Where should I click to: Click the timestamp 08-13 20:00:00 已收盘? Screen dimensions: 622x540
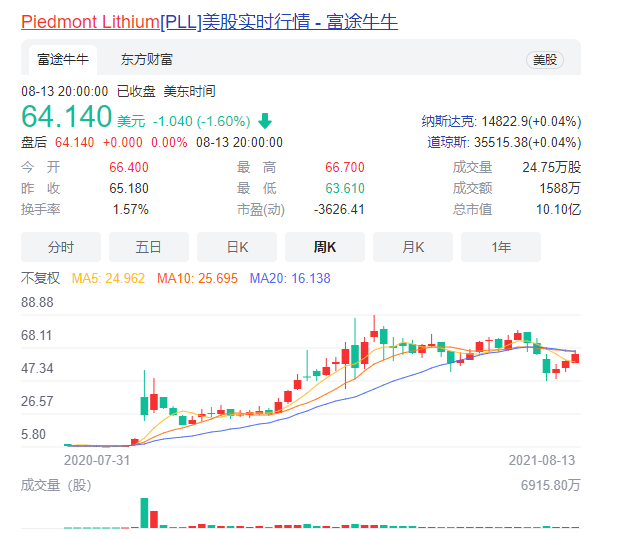[88, 92]
